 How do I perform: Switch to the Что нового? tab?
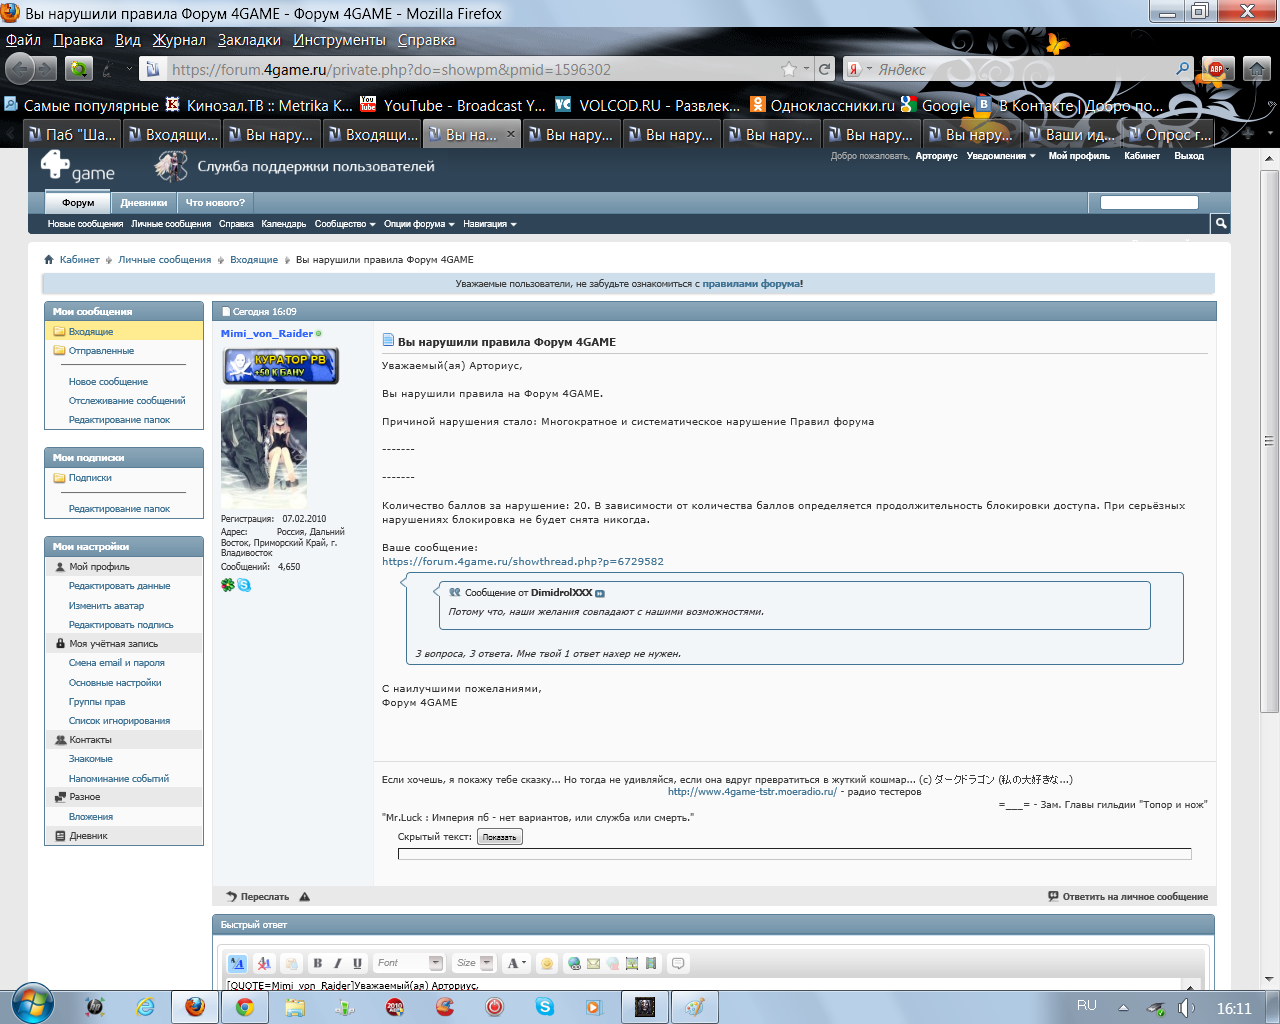click(215, 203)
